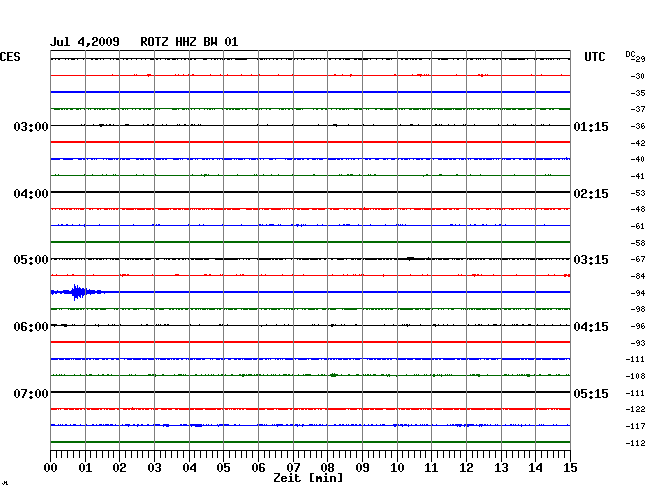Select the 06 minute axis label
Screen dimensions: 650x494
258,468
